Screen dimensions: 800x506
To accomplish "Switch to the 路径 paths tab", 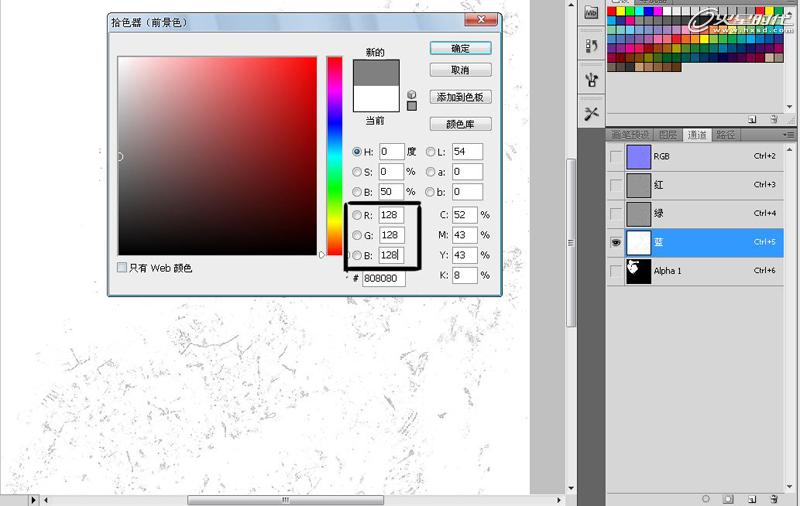I will [x=725, y=135].
